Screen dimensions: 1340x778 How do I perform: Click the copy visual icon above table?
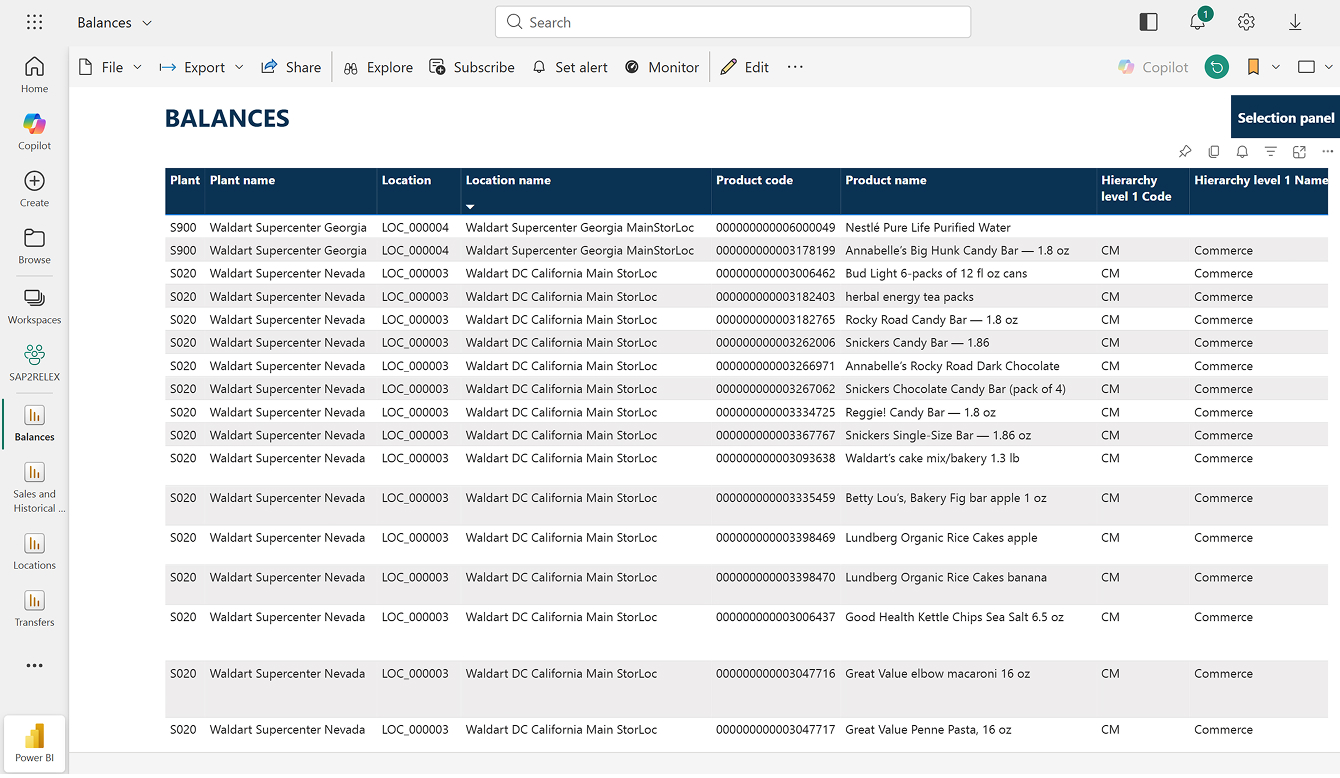click(x=1213, y=152)
